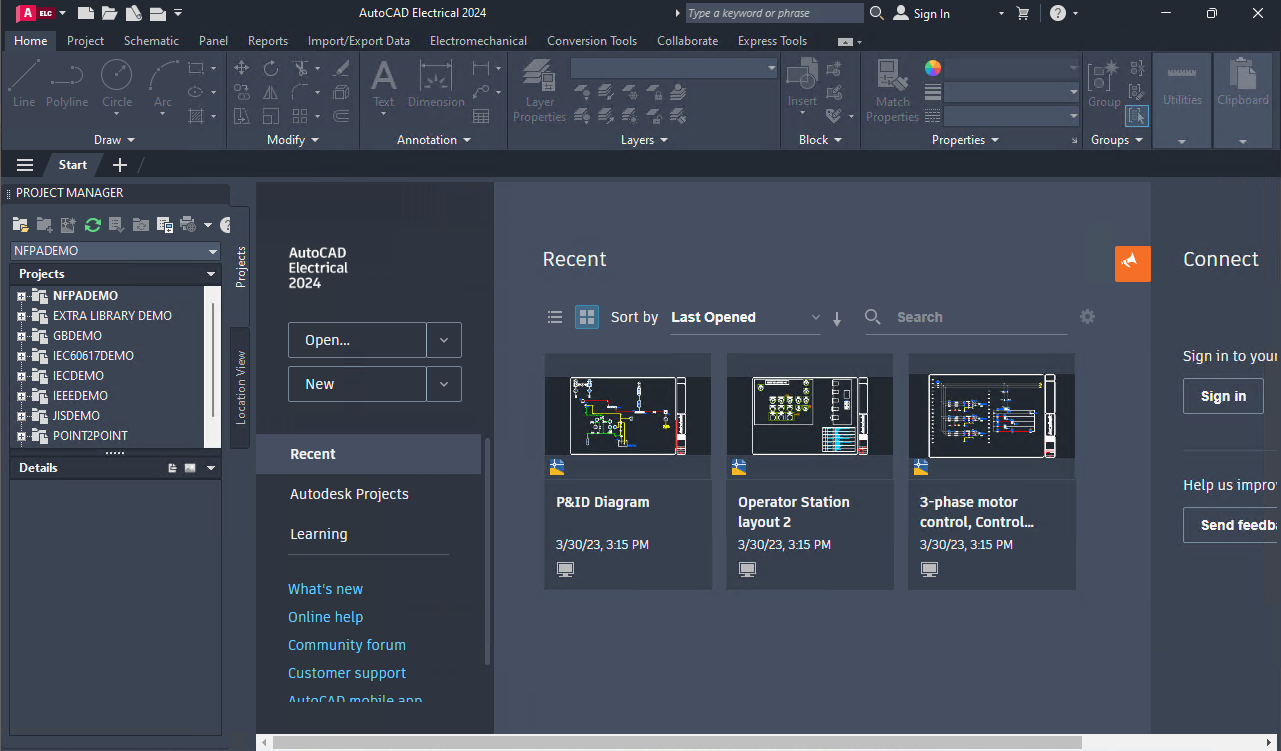Click the Object Color wheel in Properties panel
This screenshot has width=1281, height=751.
[x=932, y=68]
